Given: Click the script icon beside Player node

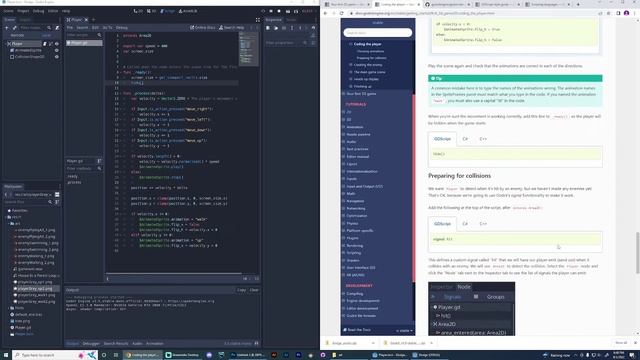Looking at the screenshot, I should [45, 44].
